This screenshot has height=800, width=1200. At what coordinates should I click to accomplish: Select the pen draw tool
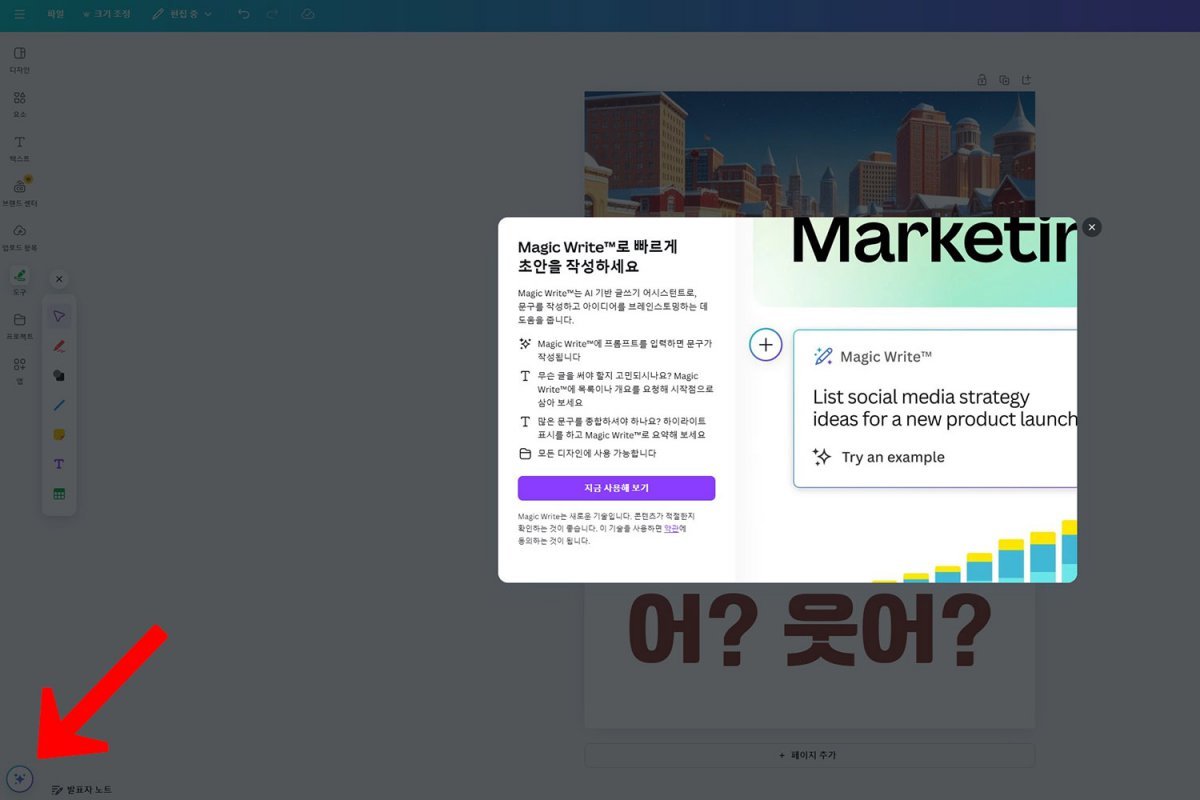point(59,346)
